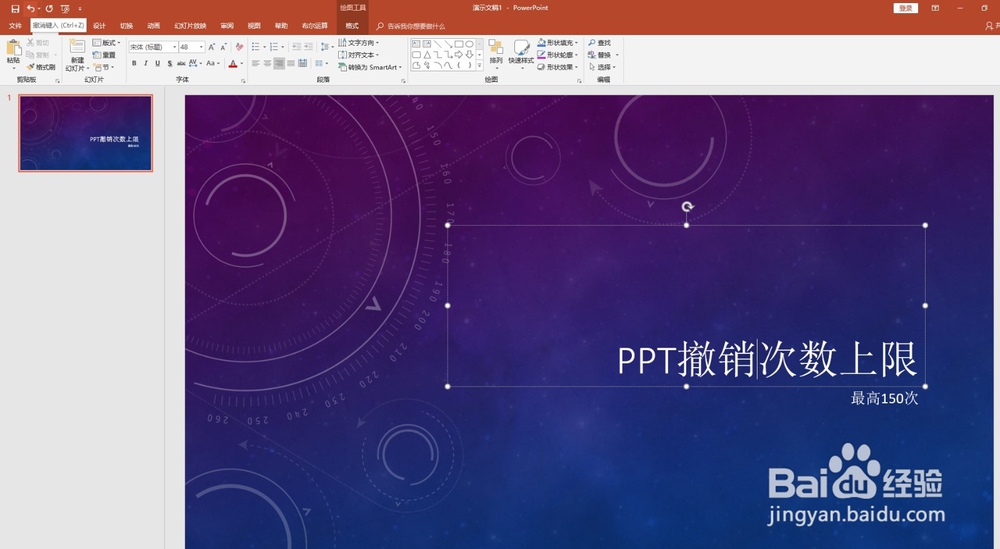Reset slide with 重置 button
Image resolution: width=1000 pixels, height=549 pixels.
coord(105,55)
